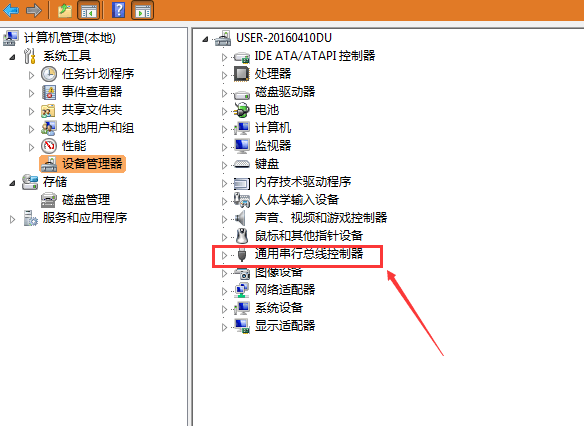Click the 声音、视频和游戏控制器 speaker icon
Screen dimensions: 584x426
point(241,218)
